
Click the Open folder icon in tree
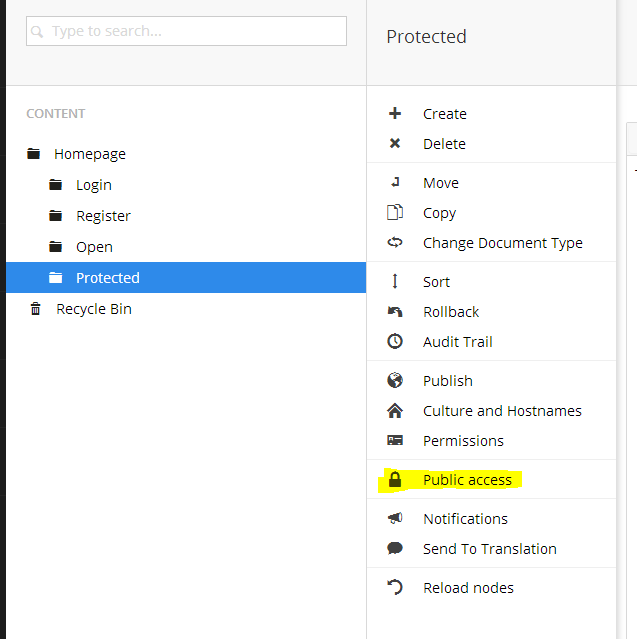tap(55, 247)
